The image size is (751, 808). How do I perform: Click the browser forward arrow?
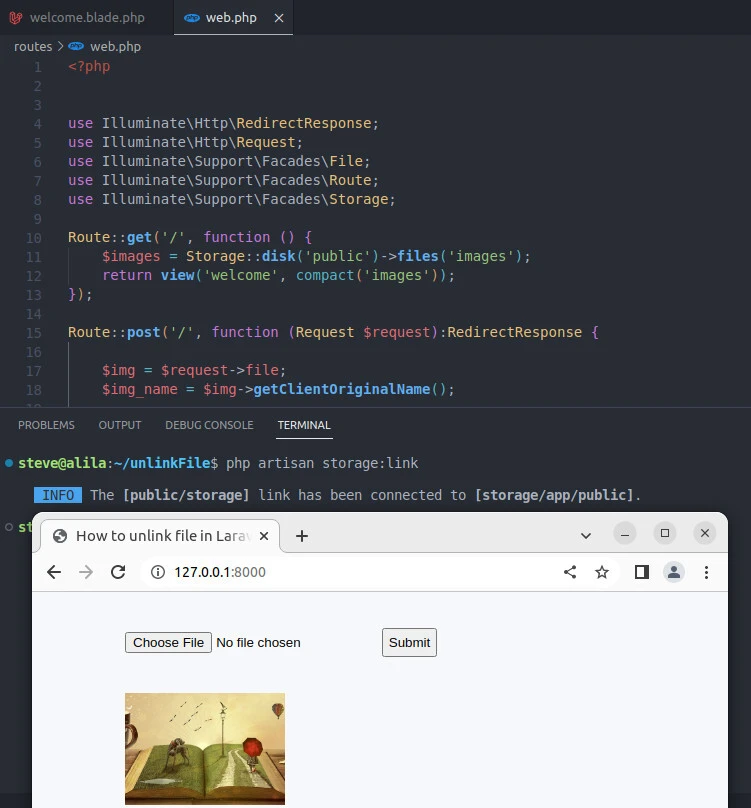[86, 572]
